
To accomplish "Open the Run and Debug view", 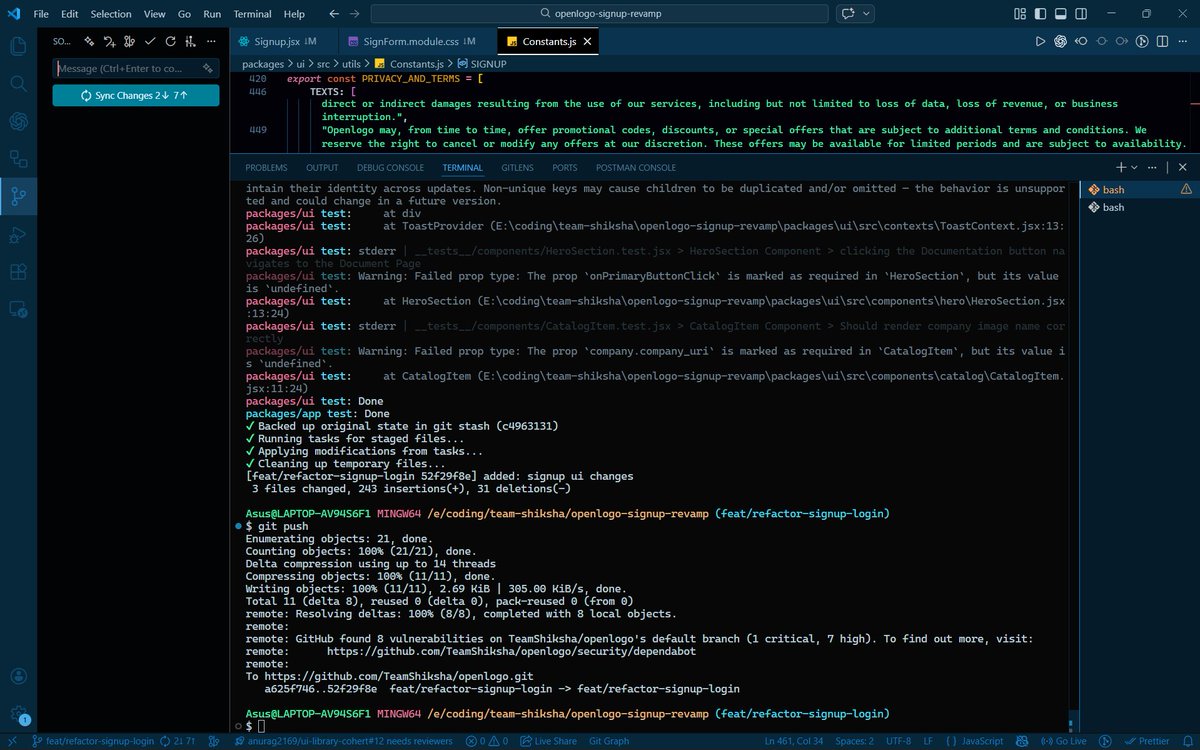I will pyautogui.click(x=18, y=234).
